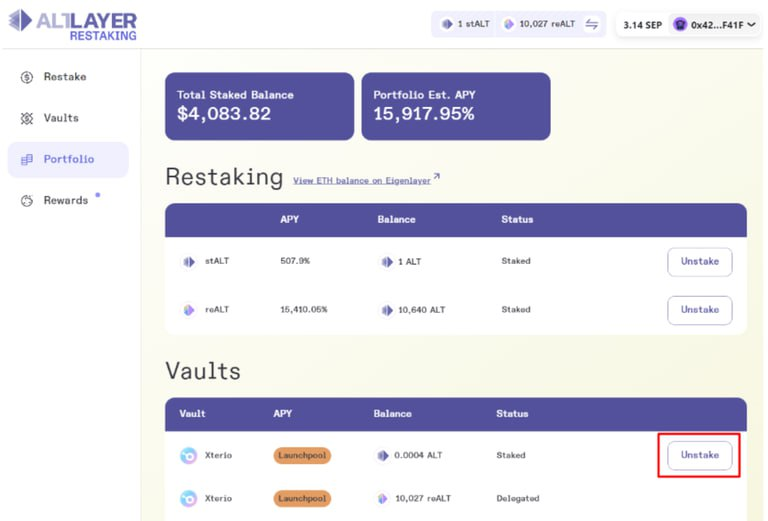Viewport: 768px width, 521px height.
Task: Click the Total Staked Balance card
Action: 260,106
